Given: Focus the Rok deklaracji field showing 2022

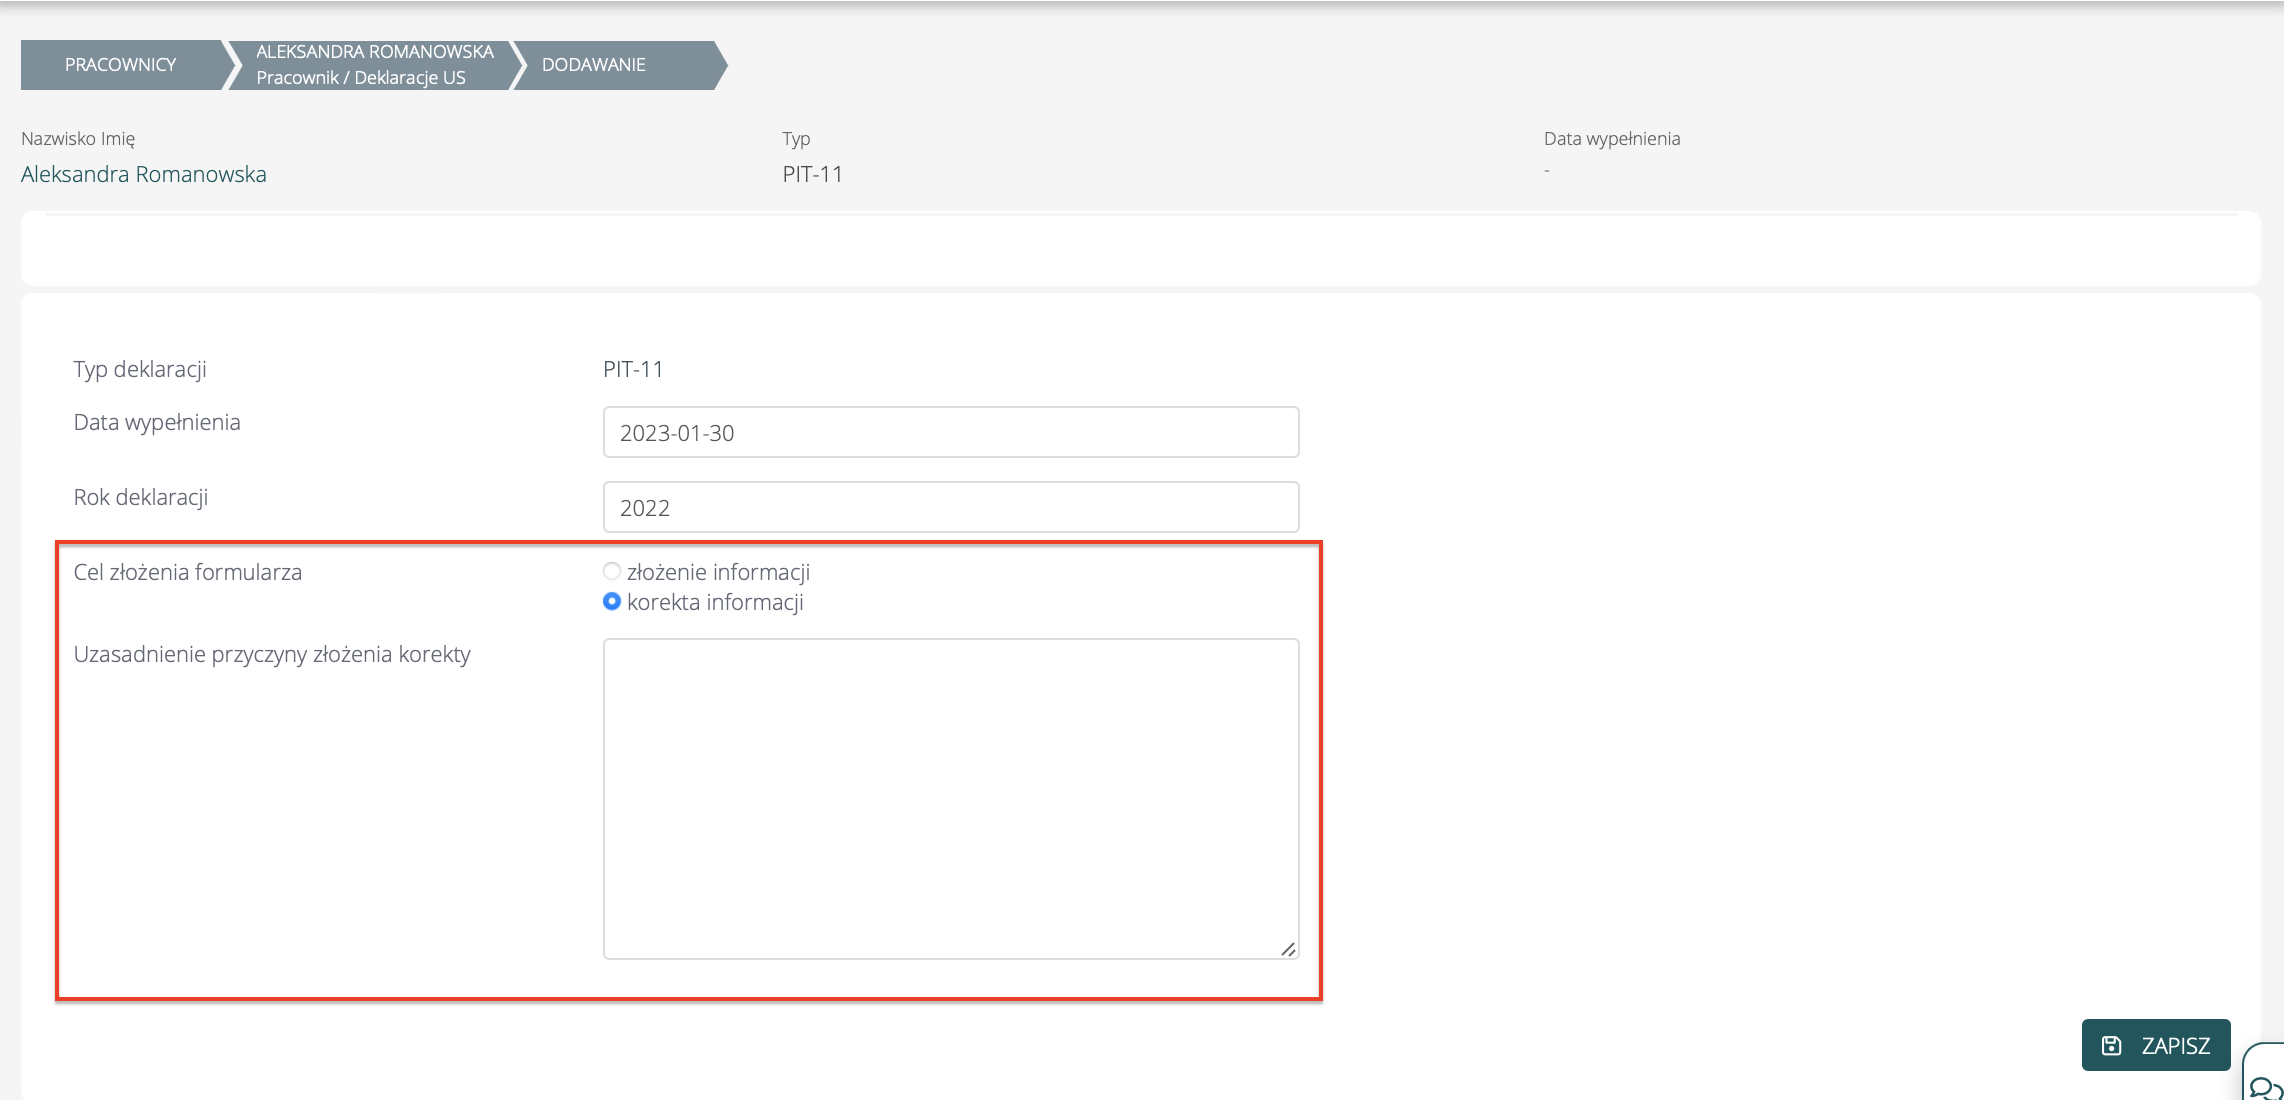Looking at the screenshot, I should pyautogui.click(x=950, y=507).
